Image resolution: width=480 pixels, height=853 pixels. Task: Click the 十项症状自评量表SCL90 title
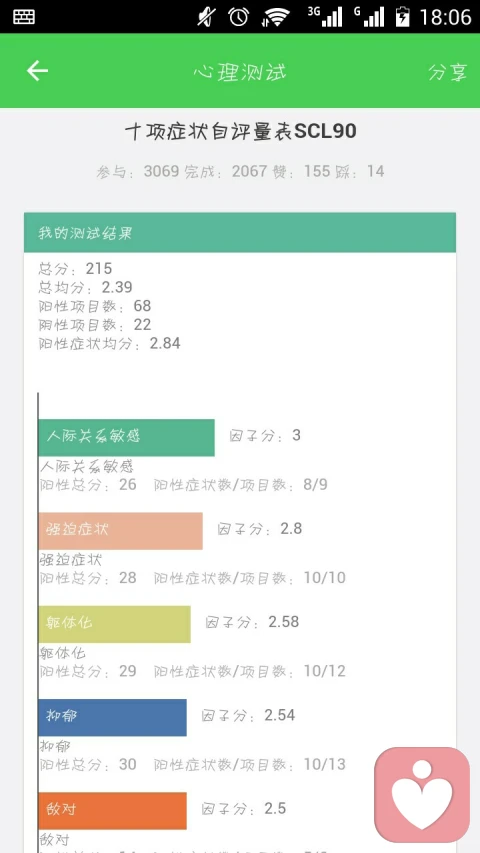coord(241,132)
